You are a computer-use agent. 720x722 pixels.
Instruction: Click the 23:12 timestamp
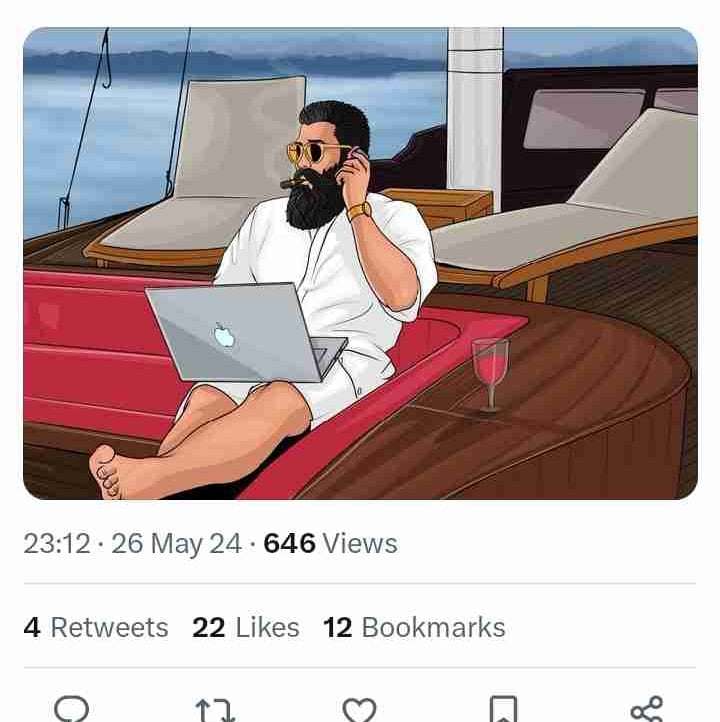click(57, 544)
